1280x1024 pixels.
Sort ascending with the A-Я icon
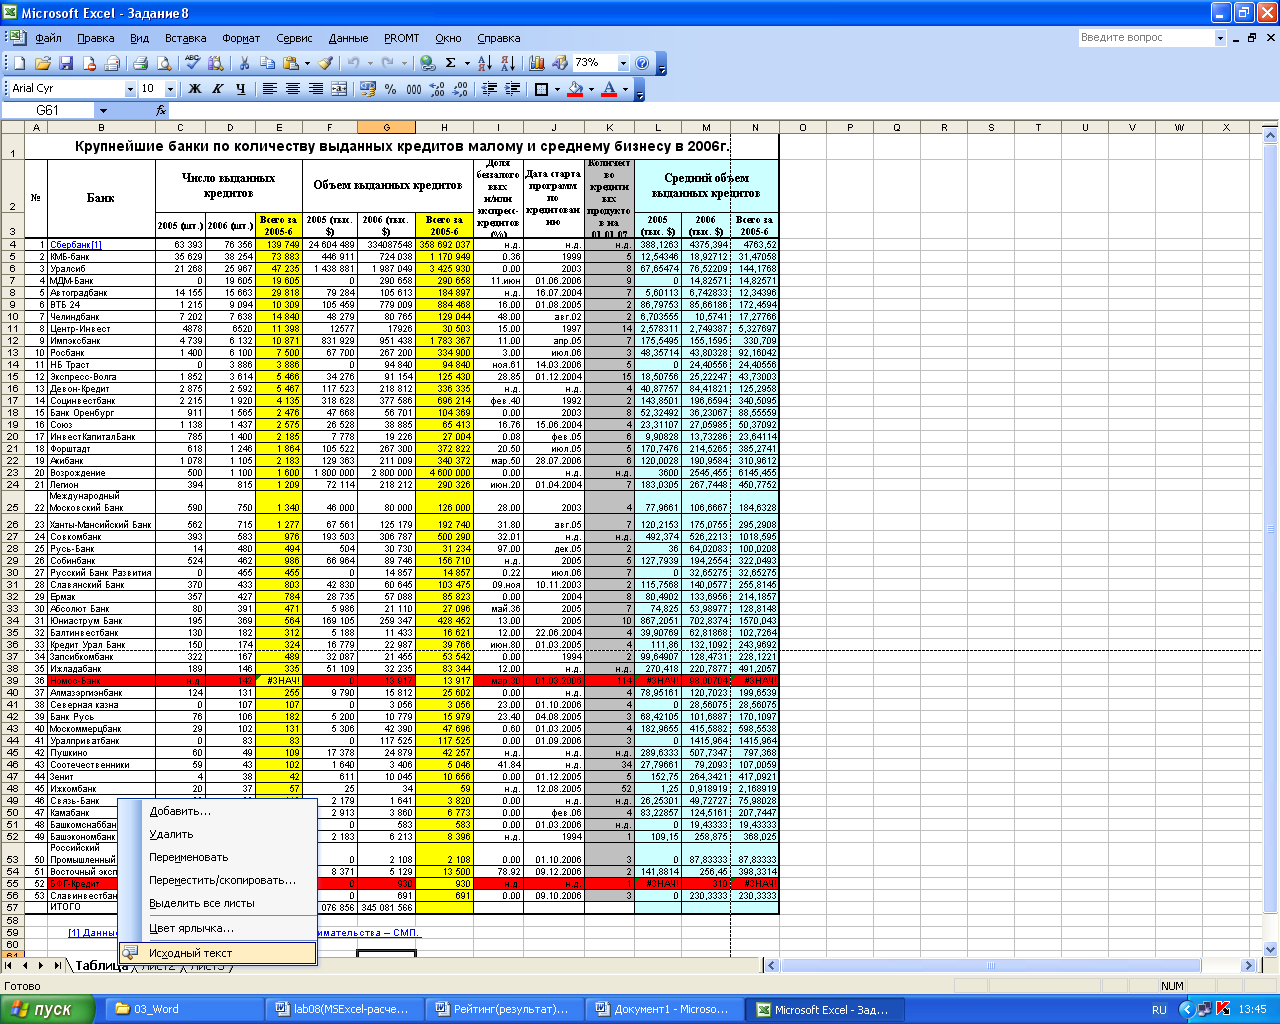[485, 63]
